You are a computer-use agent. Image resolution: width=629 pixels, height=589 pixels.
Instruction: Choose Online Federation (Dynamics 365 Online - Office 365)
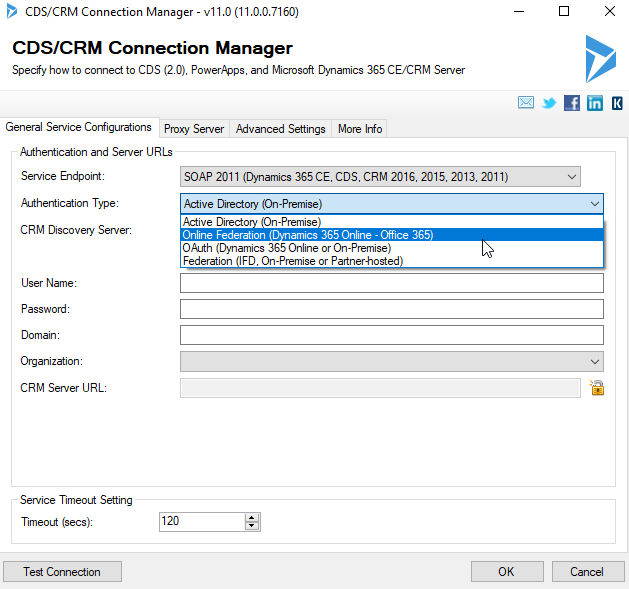point(392,235)
